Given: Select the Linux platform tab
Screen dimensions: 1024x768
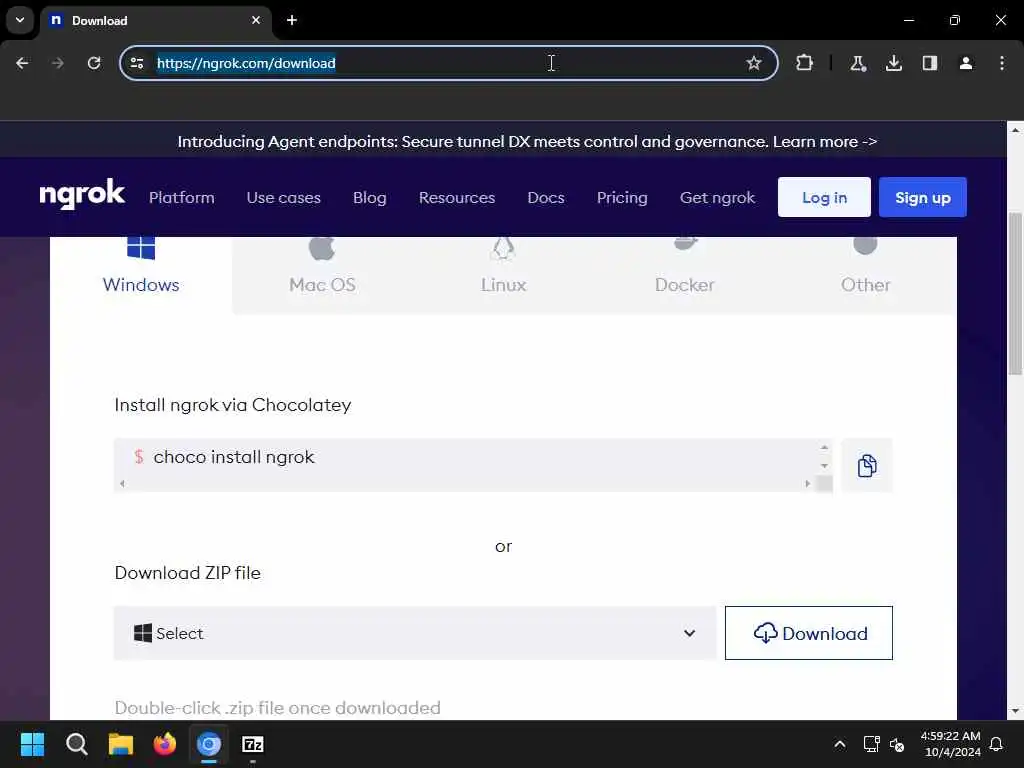Looking at the screenshot, I should click(504, 275).
